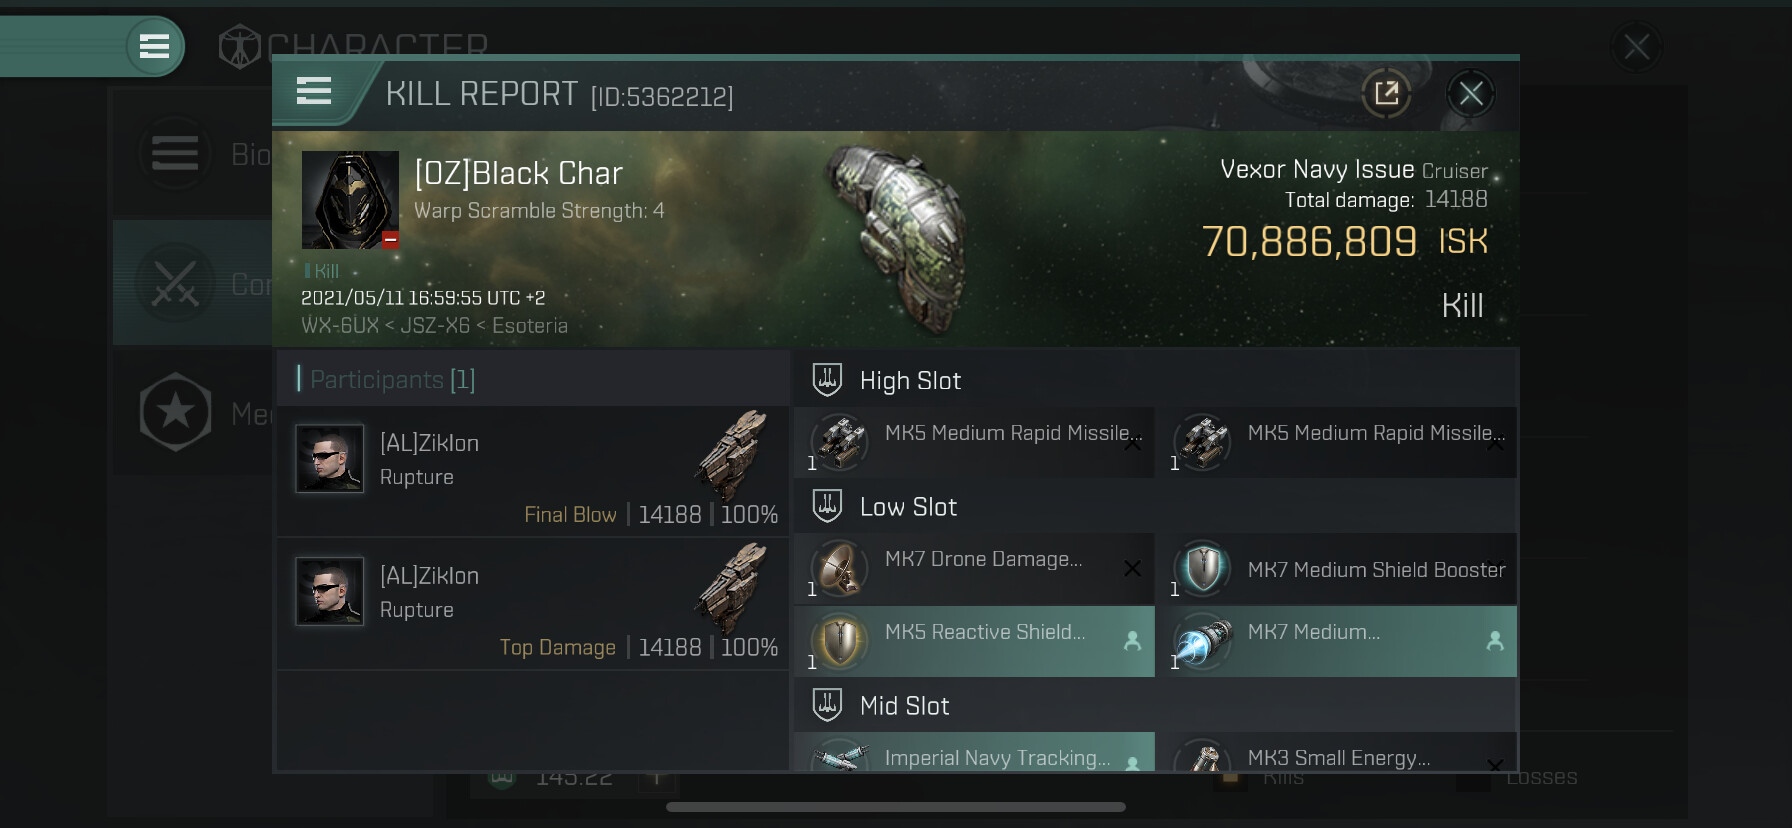The height and width of the screenshot is (828, 1792).
Task: Open the Imperial Navy Tracking module entry
Action: [x=975, y=756]
